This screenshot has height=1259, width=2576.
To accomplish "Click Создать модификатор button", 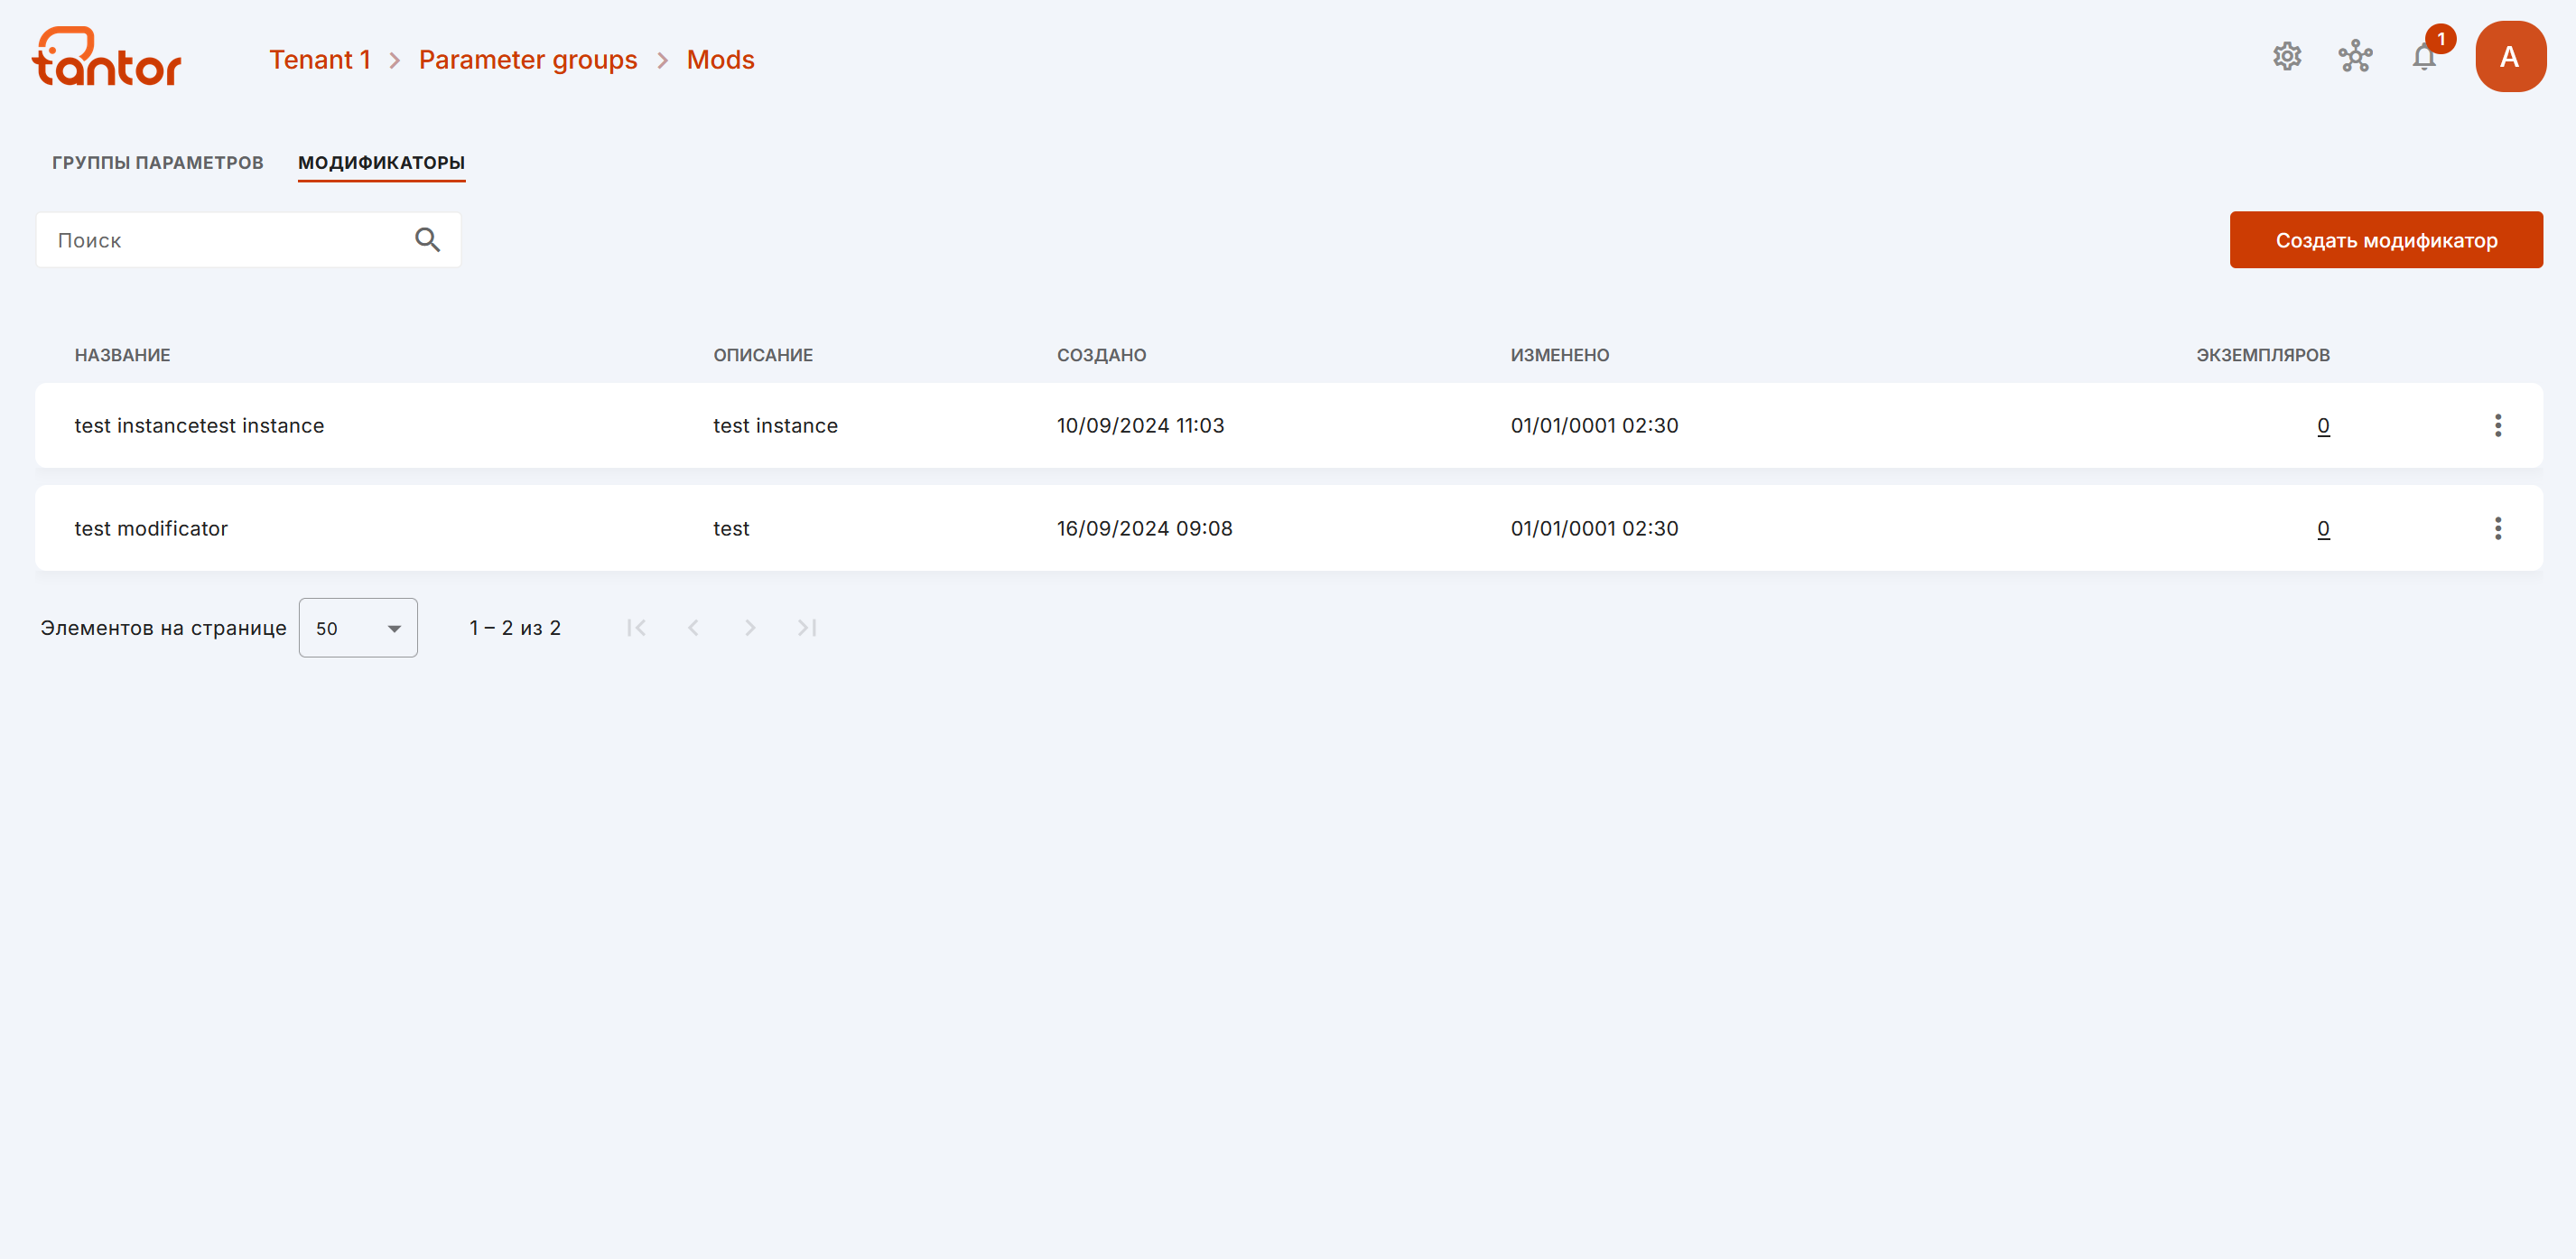I will pyautogui.click(x=2386, y=240).
